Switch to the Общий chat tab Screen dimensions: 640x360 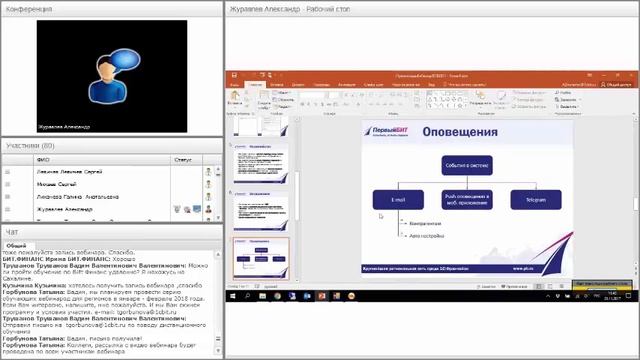(x=16, y=246)
